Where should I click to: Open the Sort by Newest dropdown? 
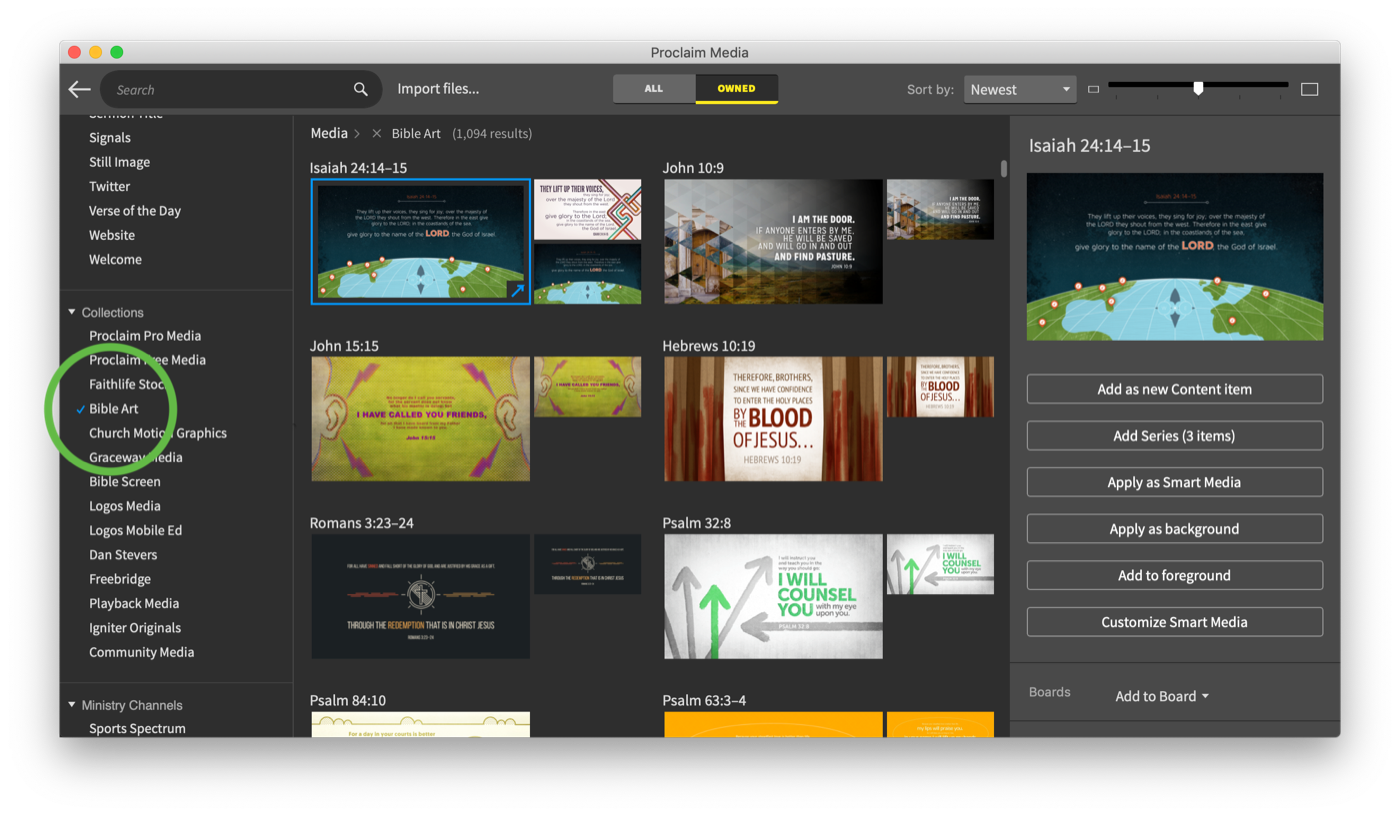1020,89
